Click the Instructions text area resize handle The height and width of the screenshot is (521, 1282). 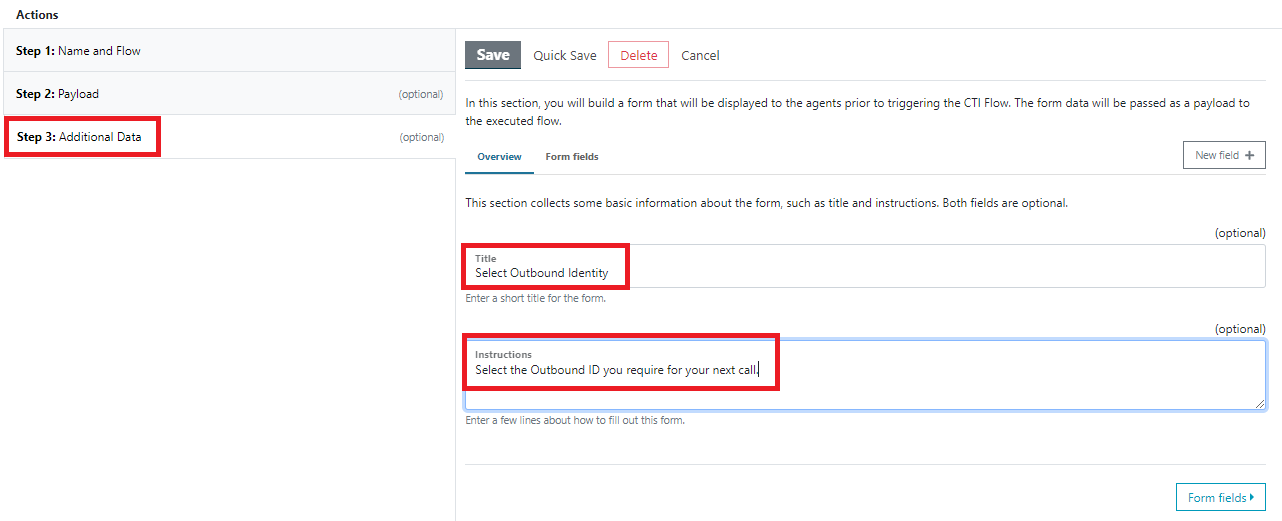coord(1259,403)
